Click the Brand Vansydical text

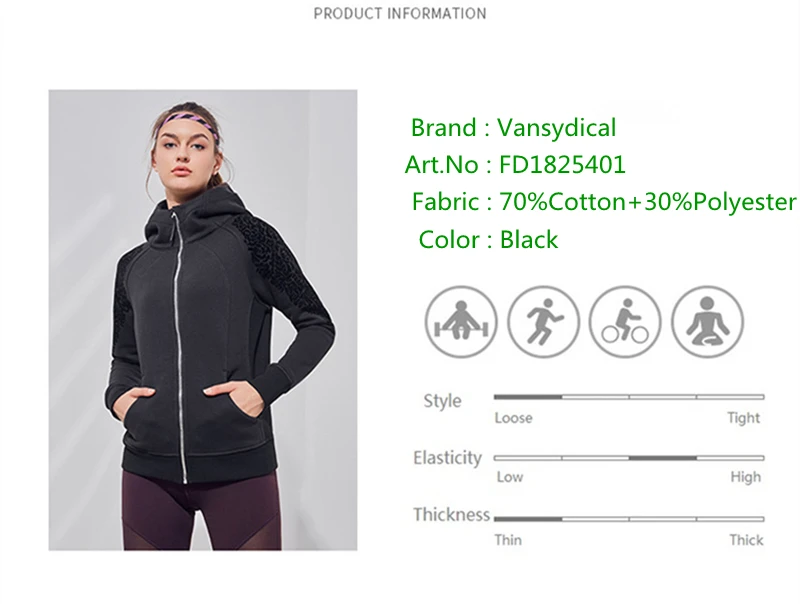tap(513, 128)
